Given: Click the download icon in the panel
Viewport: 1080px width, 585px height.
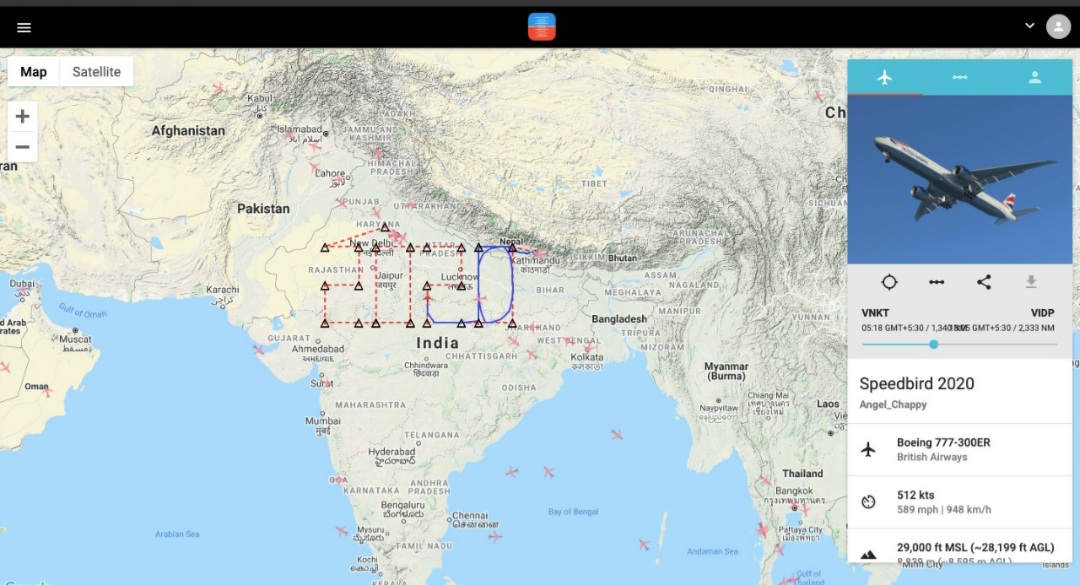Looking at the screenshot, I should pyautogui.click(x=1031, y=282).
